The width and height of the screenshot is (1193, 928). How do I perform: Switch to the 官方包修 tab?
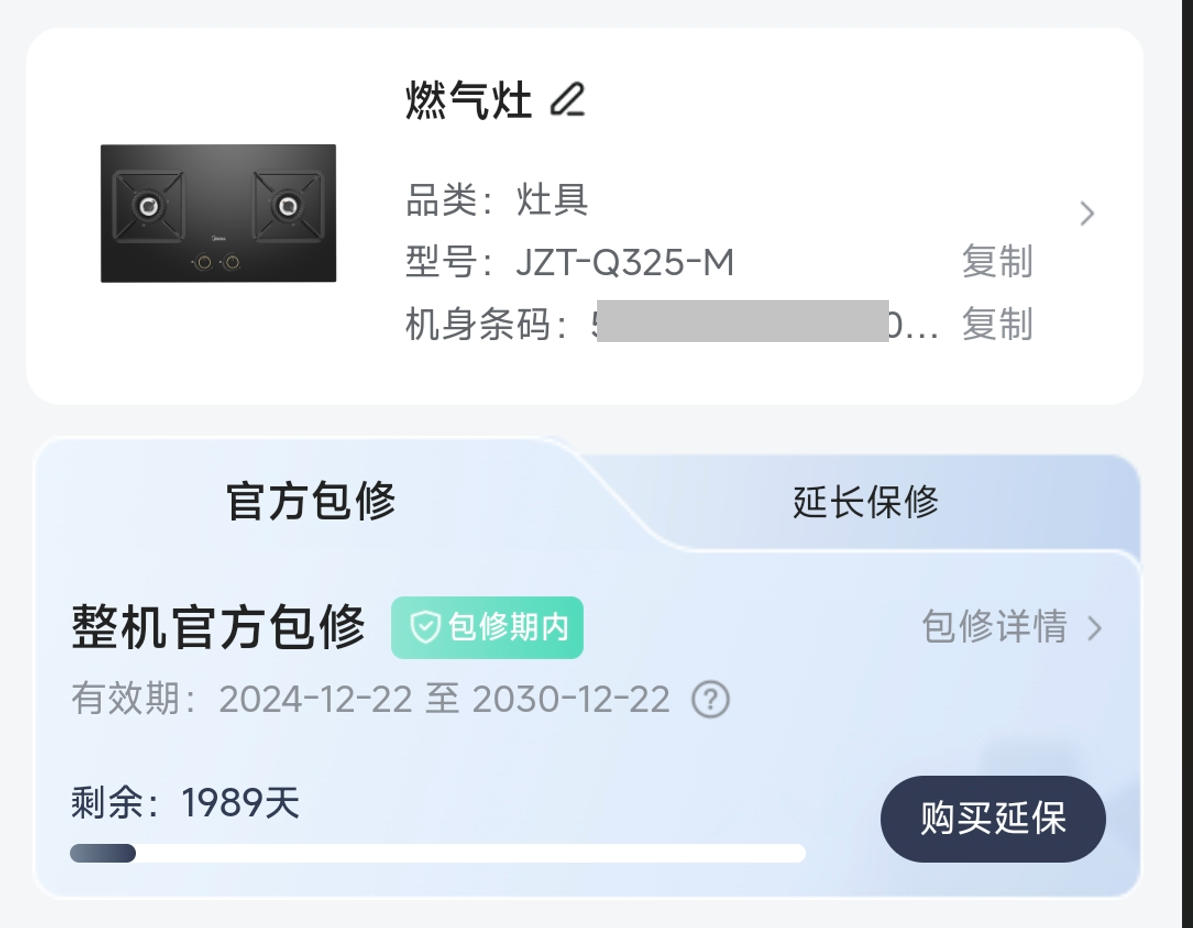(x=311, y=500)
